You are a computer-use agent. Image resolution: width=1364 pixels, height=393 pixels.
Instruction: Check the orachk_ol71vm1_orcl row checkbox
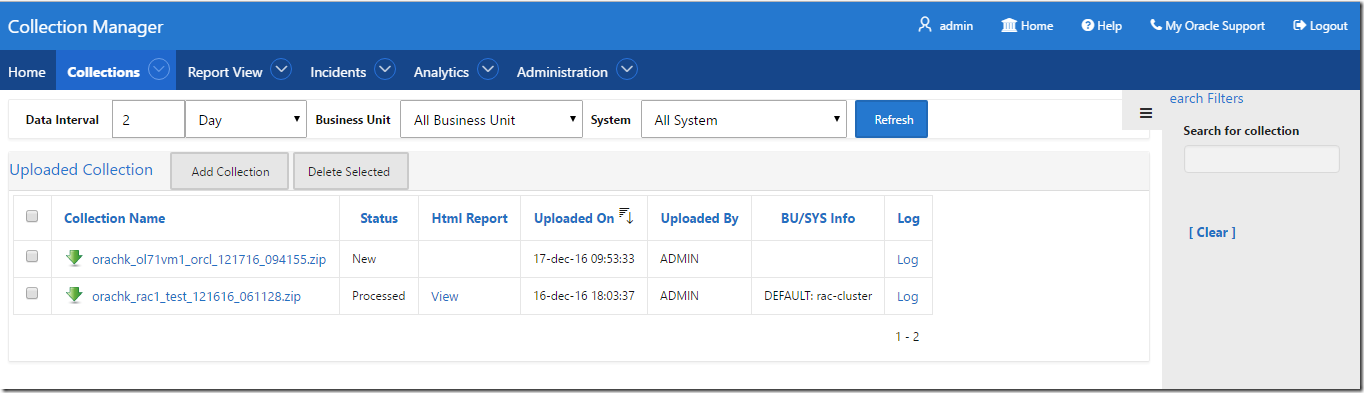coord(32,256)
